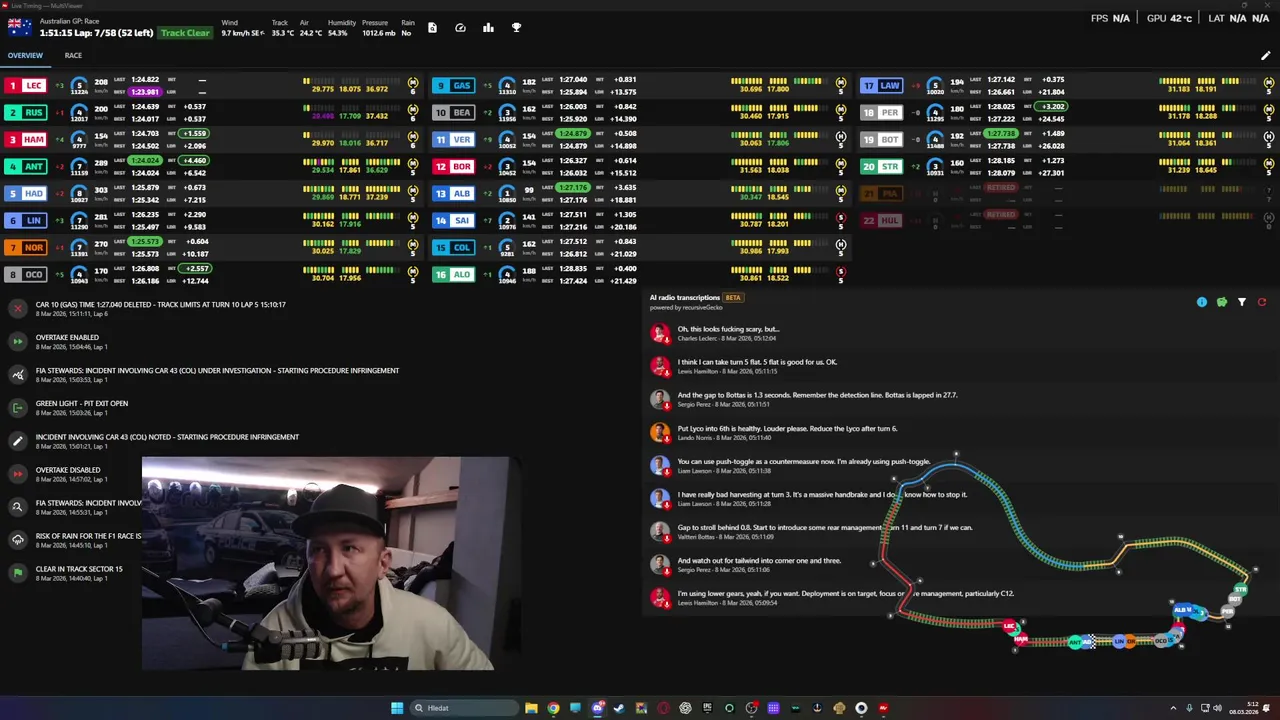Click Leclerc's speed gauge showing gear 5
Image resolution: width=1280 pixels, height=720 pixels.
pyautogui.click(x=79, y=86)
